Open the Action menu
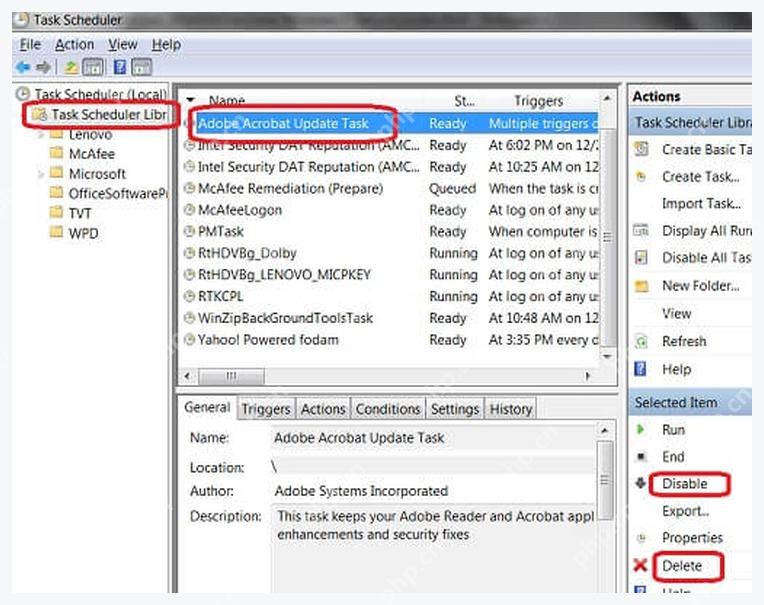Image resolution: width=764 pixels, height=605 pixels. tap(75, 44)
